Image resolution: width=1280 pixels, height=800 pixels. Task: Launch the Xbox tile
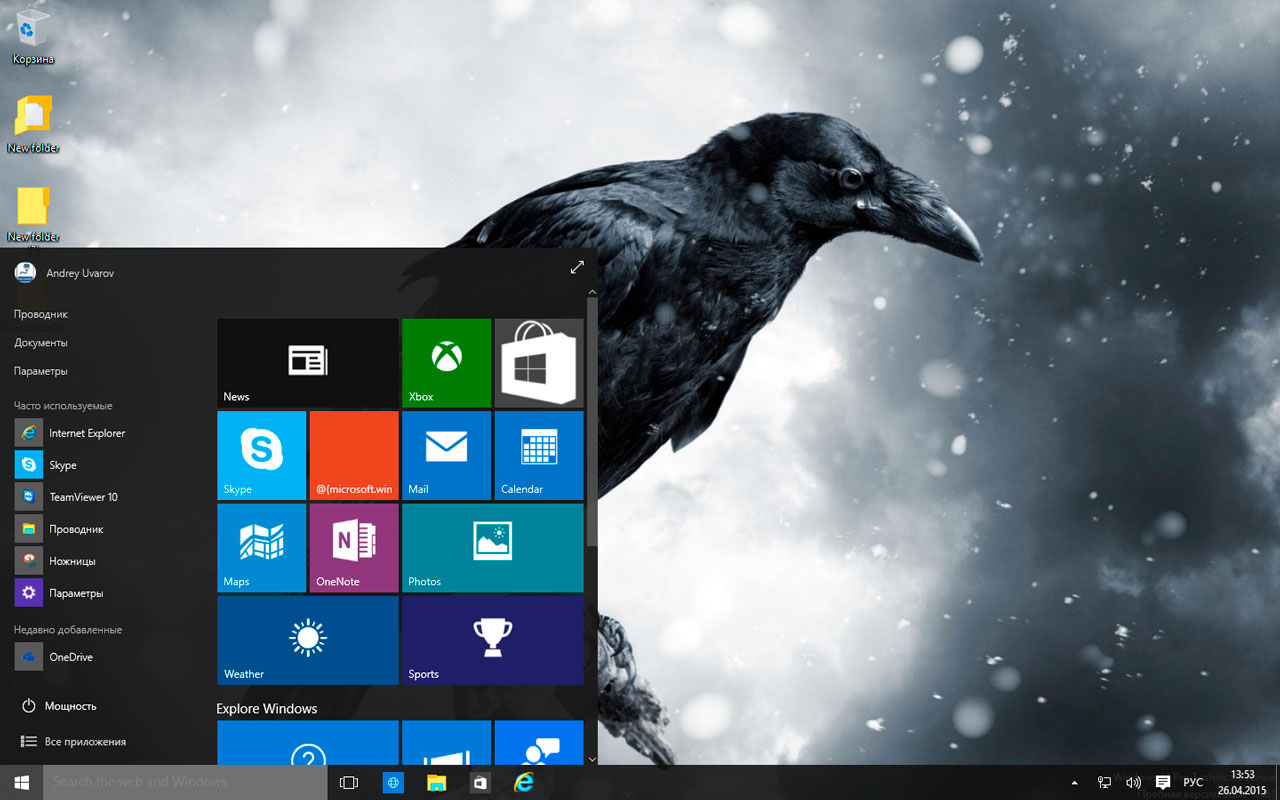point(446,363)
